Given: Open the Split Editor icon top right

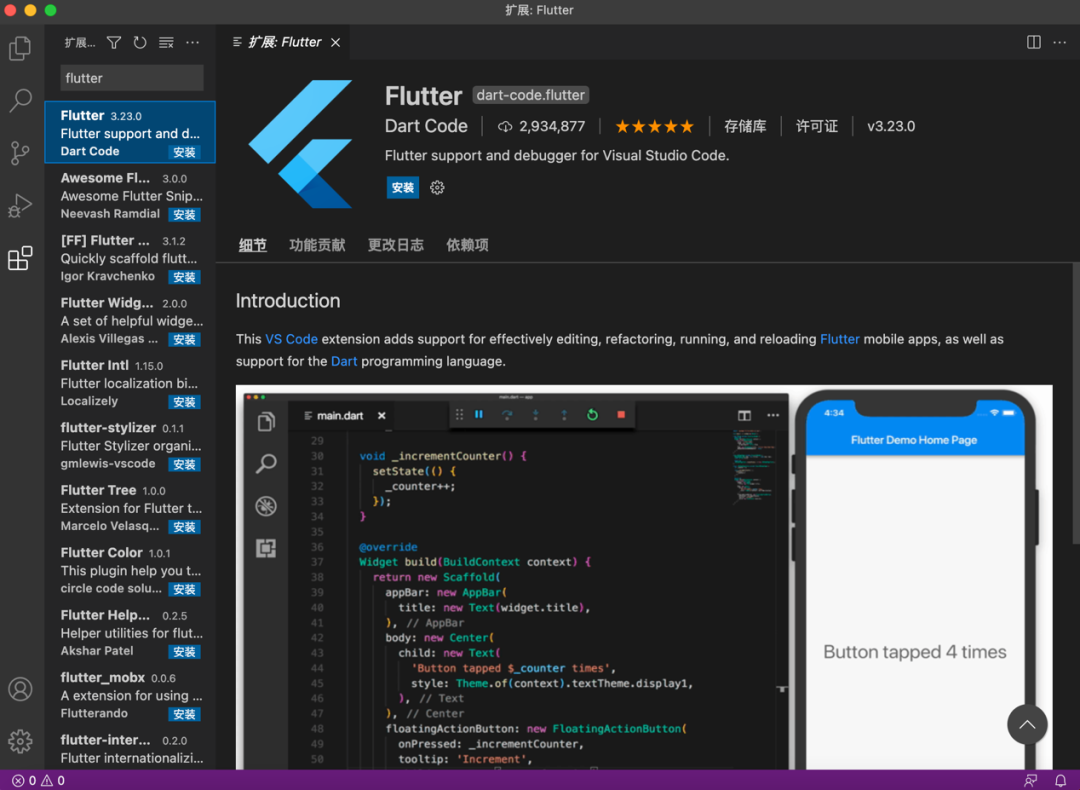Looking at the screenshot, I should point(1033,42).
